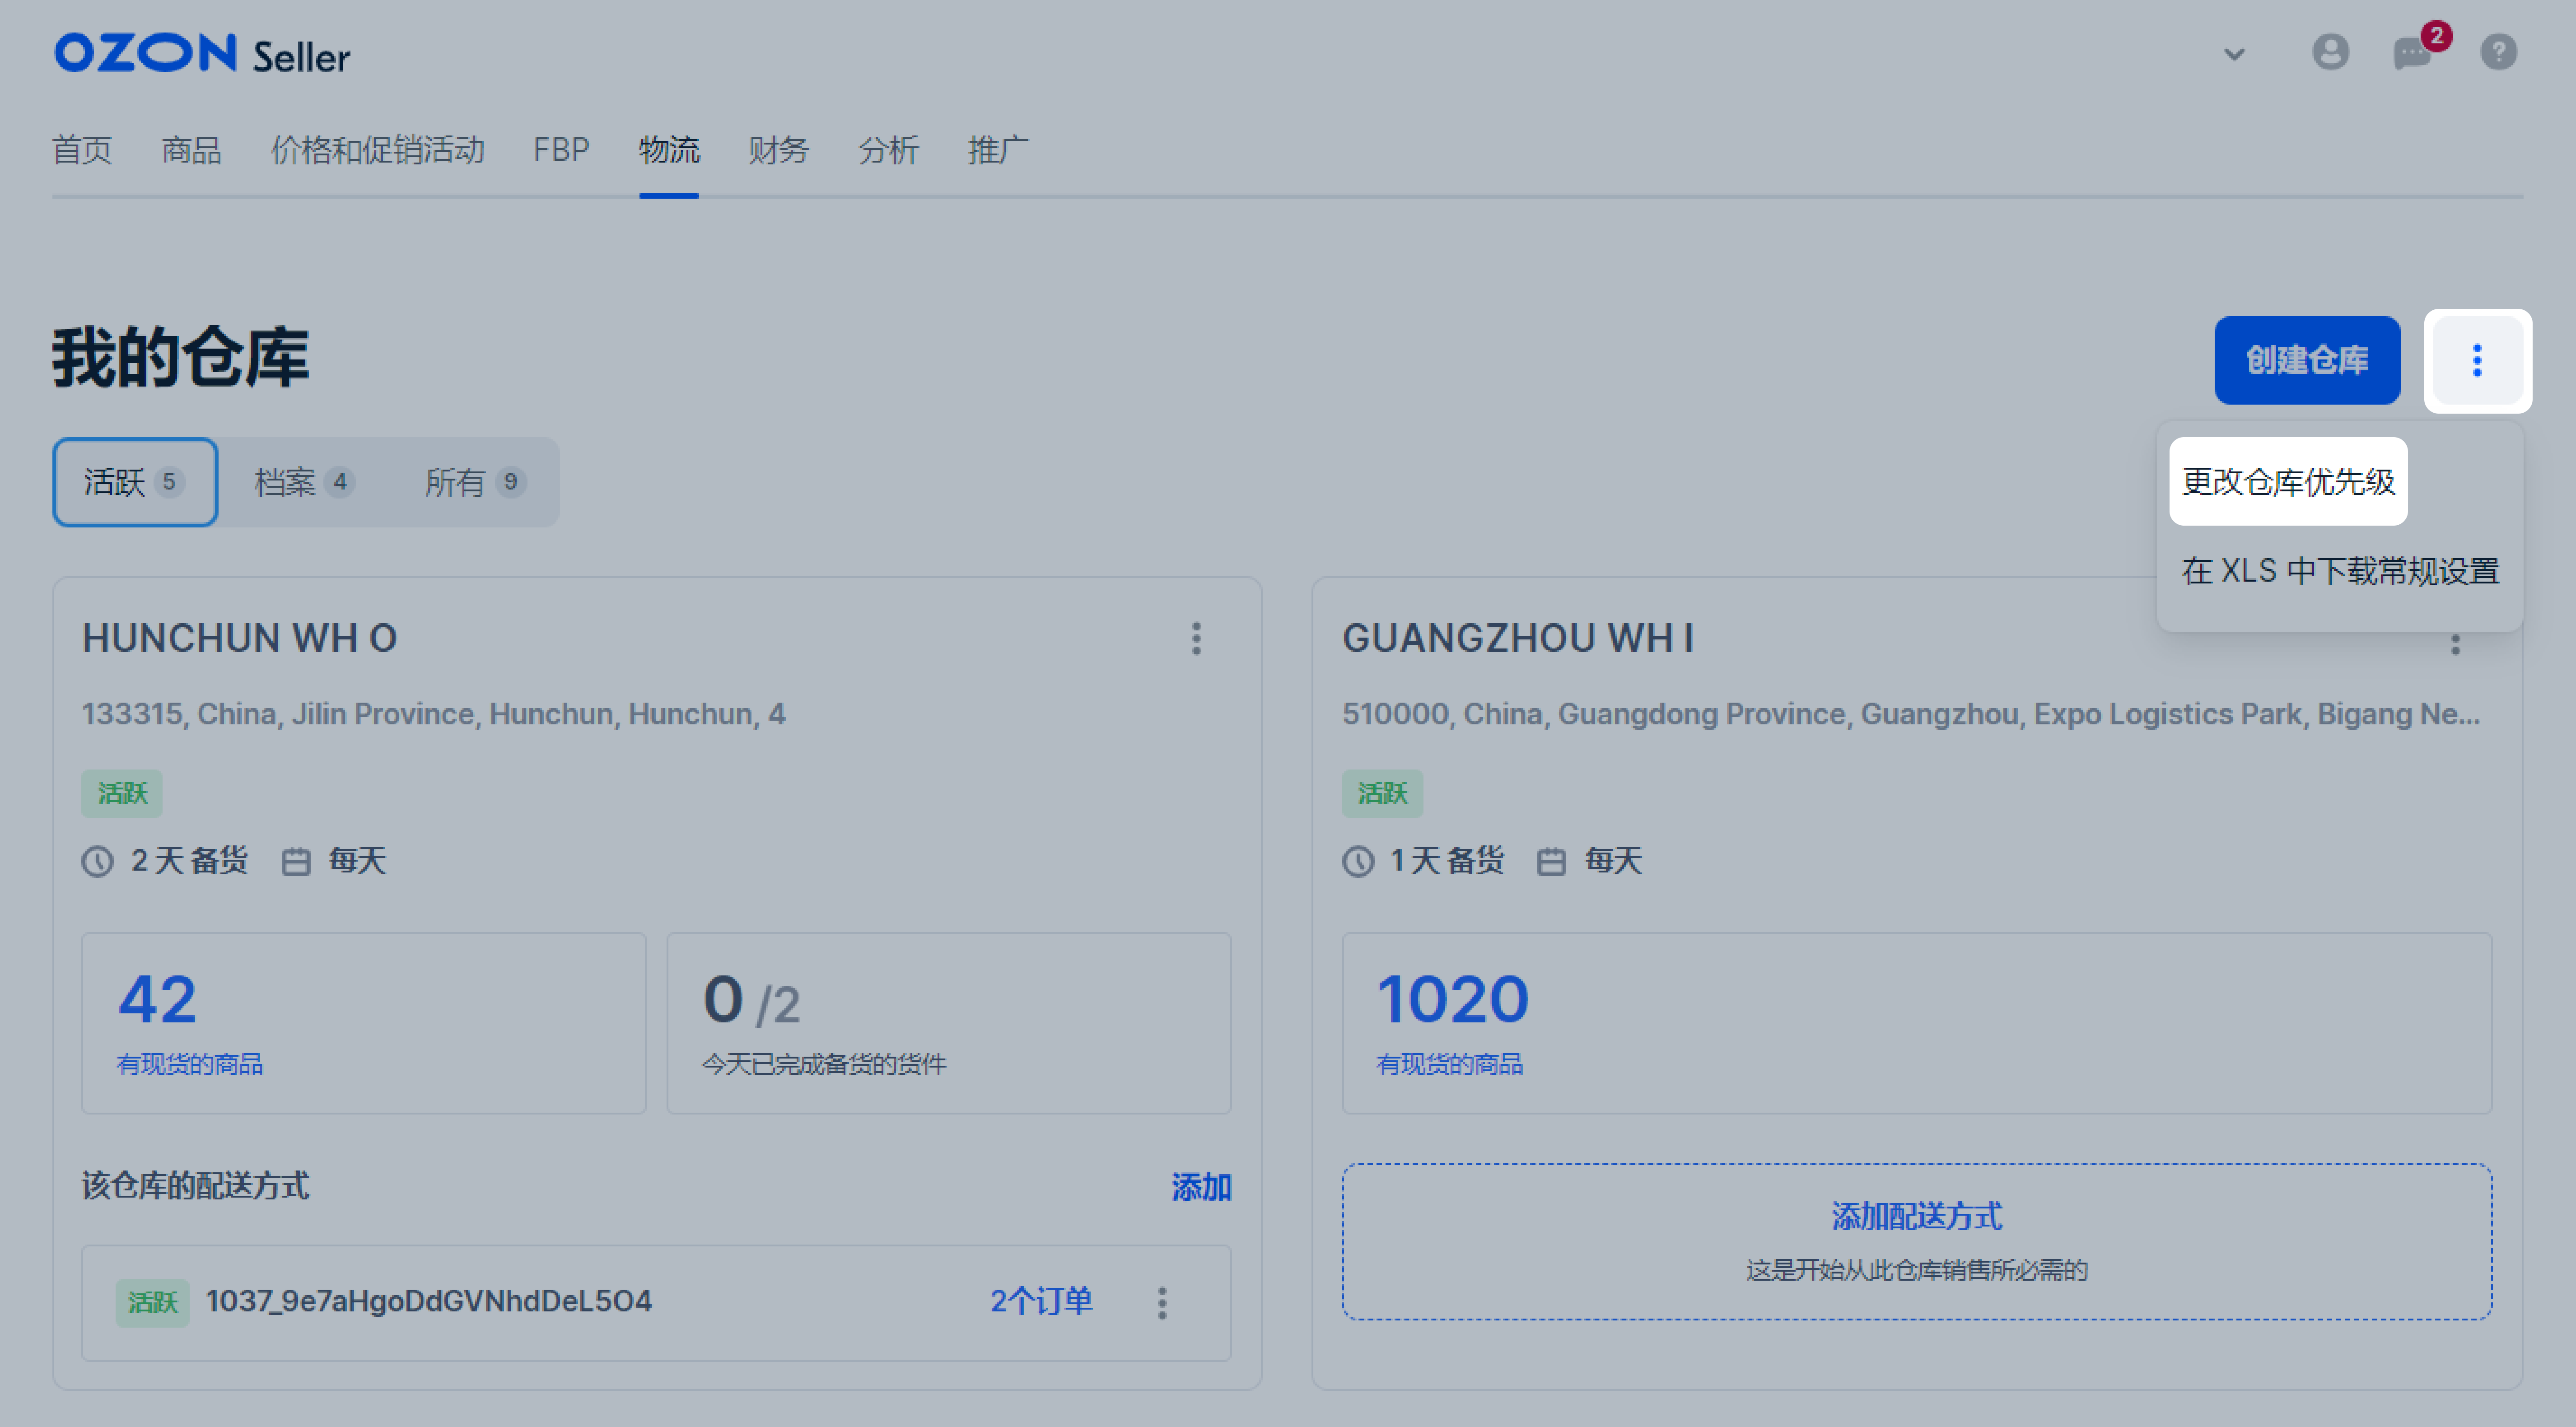Open the GUANGZHOU WH I card options menu
Screen dimensions: 2576x1427
(x=2455, y=644)
